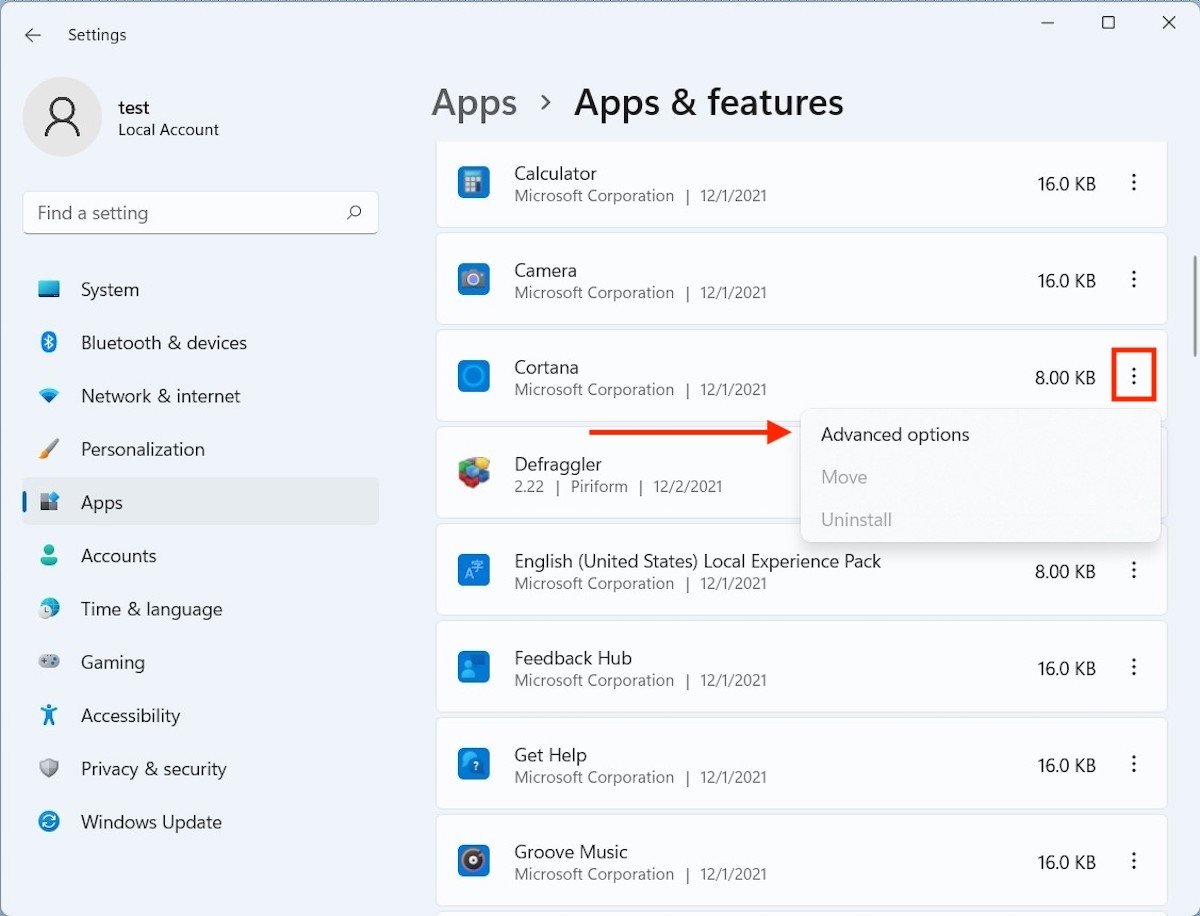Click the Camera app name
1200x916 pixels.
point(545,271)
